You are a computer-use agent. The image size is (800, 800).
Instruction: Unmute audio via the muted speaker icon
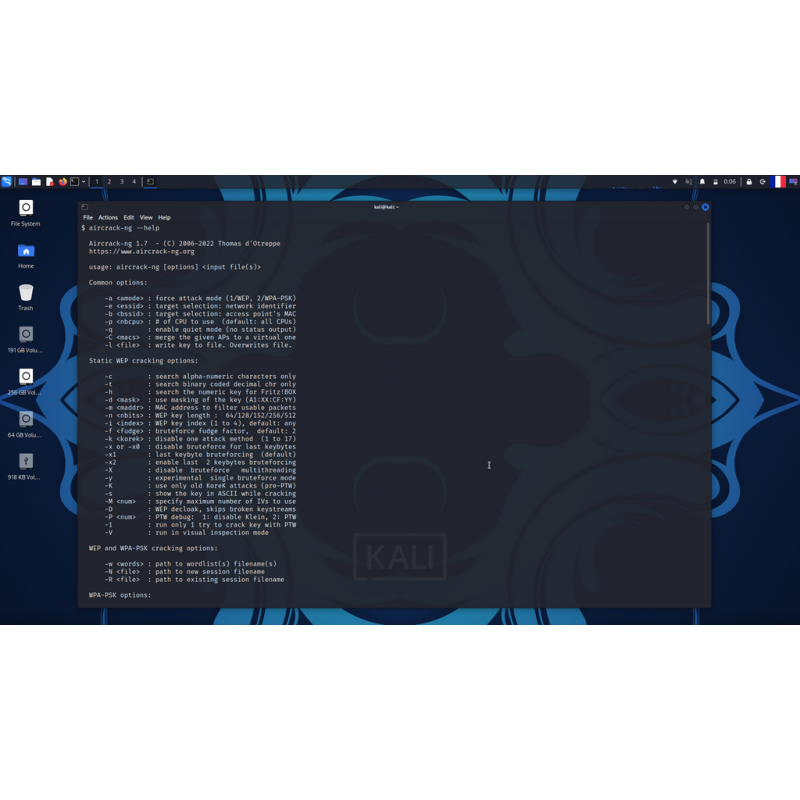click(x=689, y=182)
